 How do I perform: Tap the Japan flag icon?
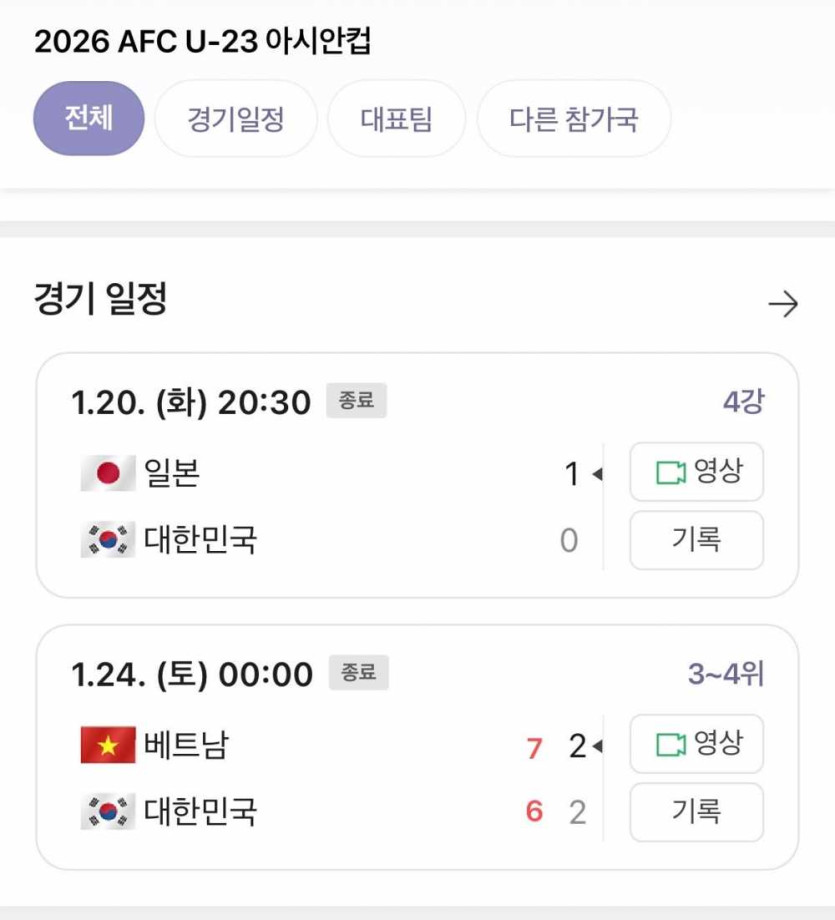[x=107, y=473]
